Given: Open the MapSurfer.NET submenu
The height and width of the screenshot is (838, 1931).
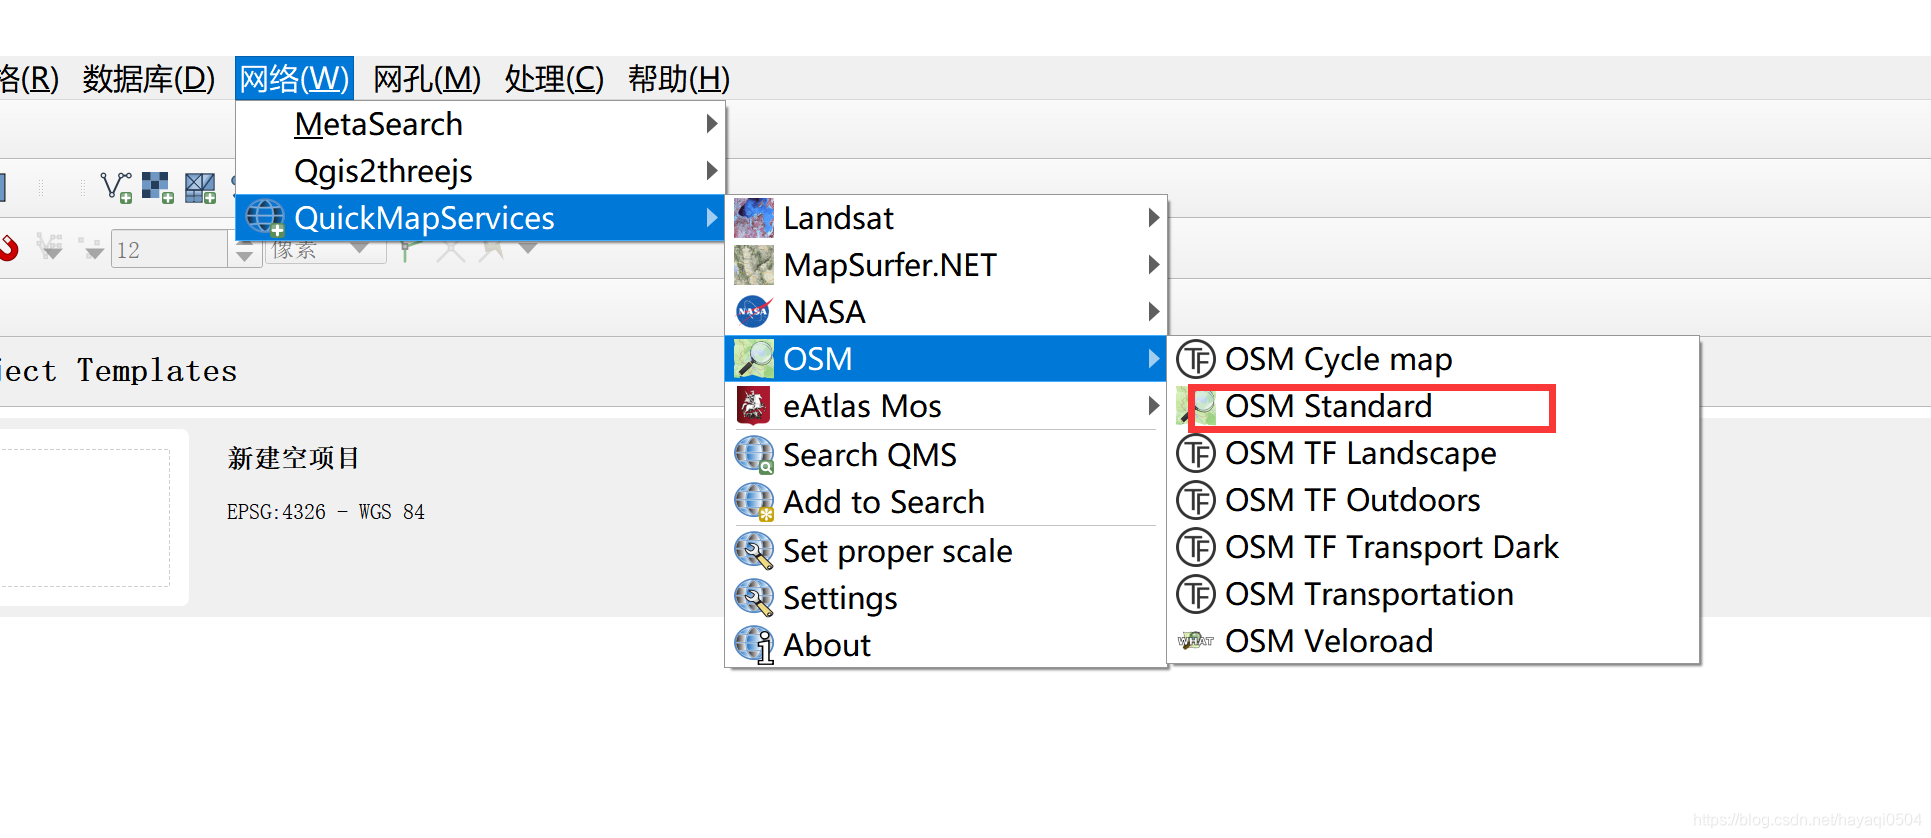Looking at the screenshot, I should click(x=946, y=265).
